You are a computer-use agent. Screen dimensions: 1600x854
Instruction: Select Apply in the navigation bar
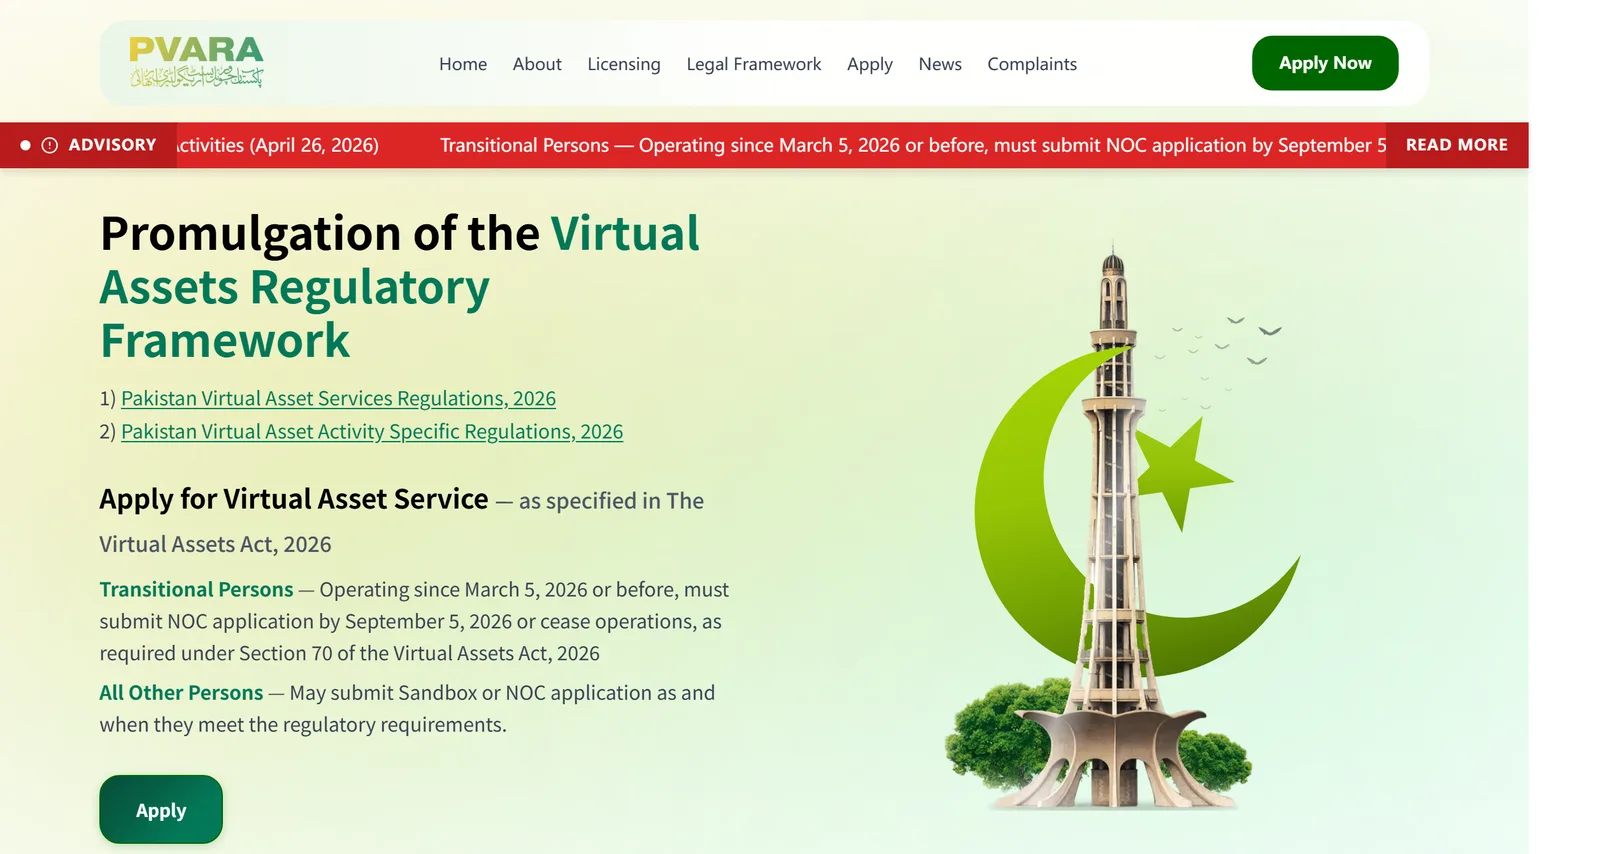point(870,64)
